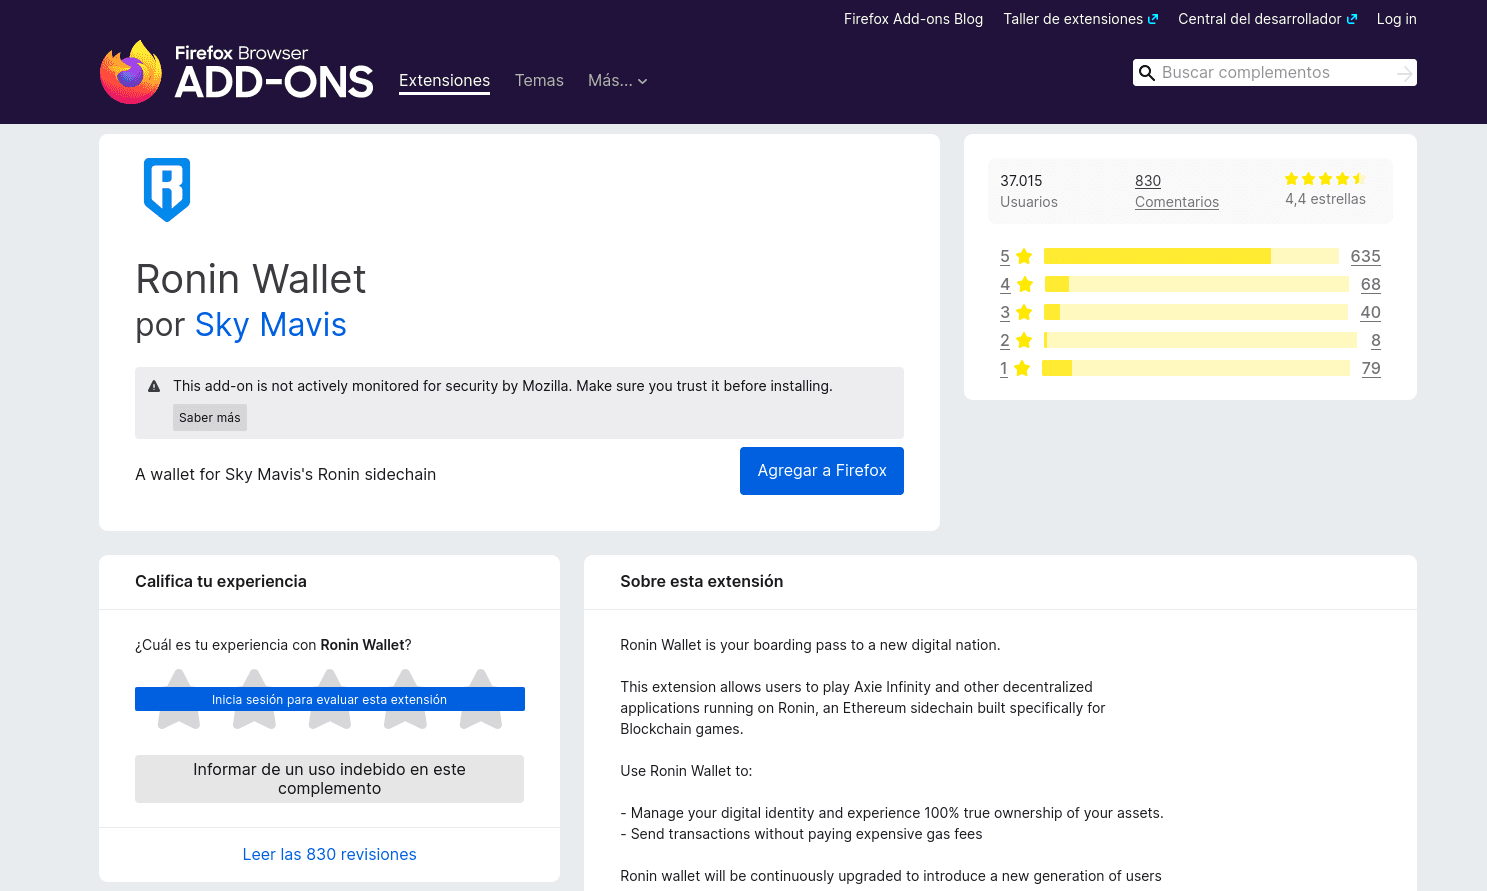Click the 3-star rating bar

(1196, 312)
